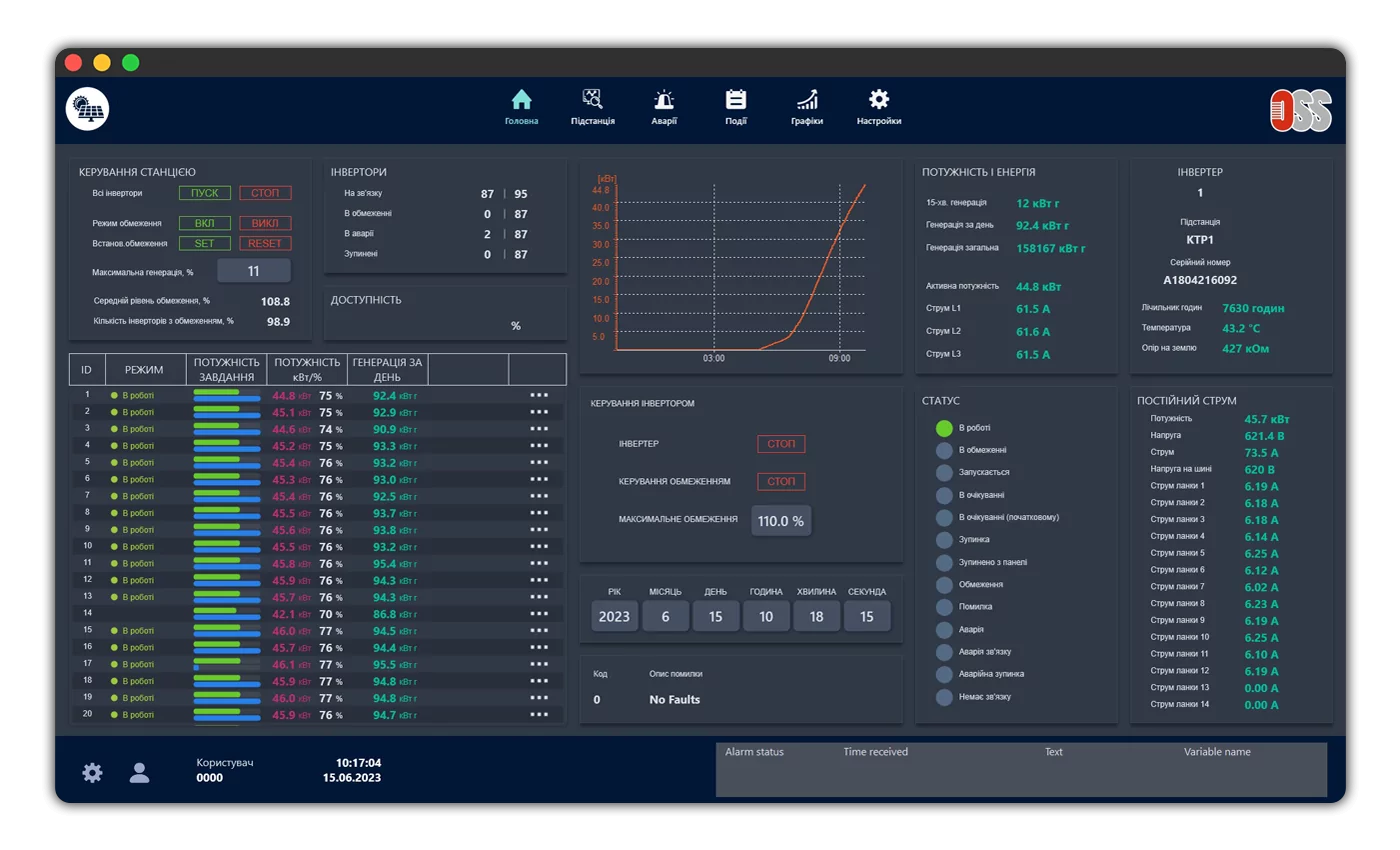Open three-dot menu for inverter row 10
The width and height of the screenshot is (1400, 850).
point(540,546)
